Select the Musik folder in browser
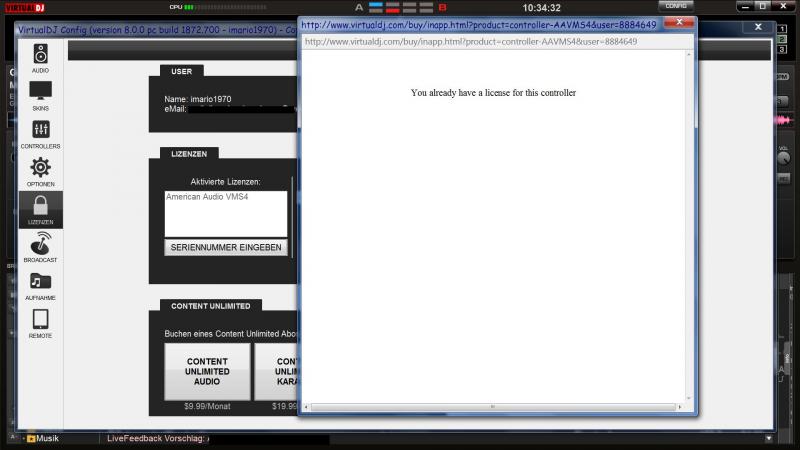The image size is (800, 450). coord(43,438)
